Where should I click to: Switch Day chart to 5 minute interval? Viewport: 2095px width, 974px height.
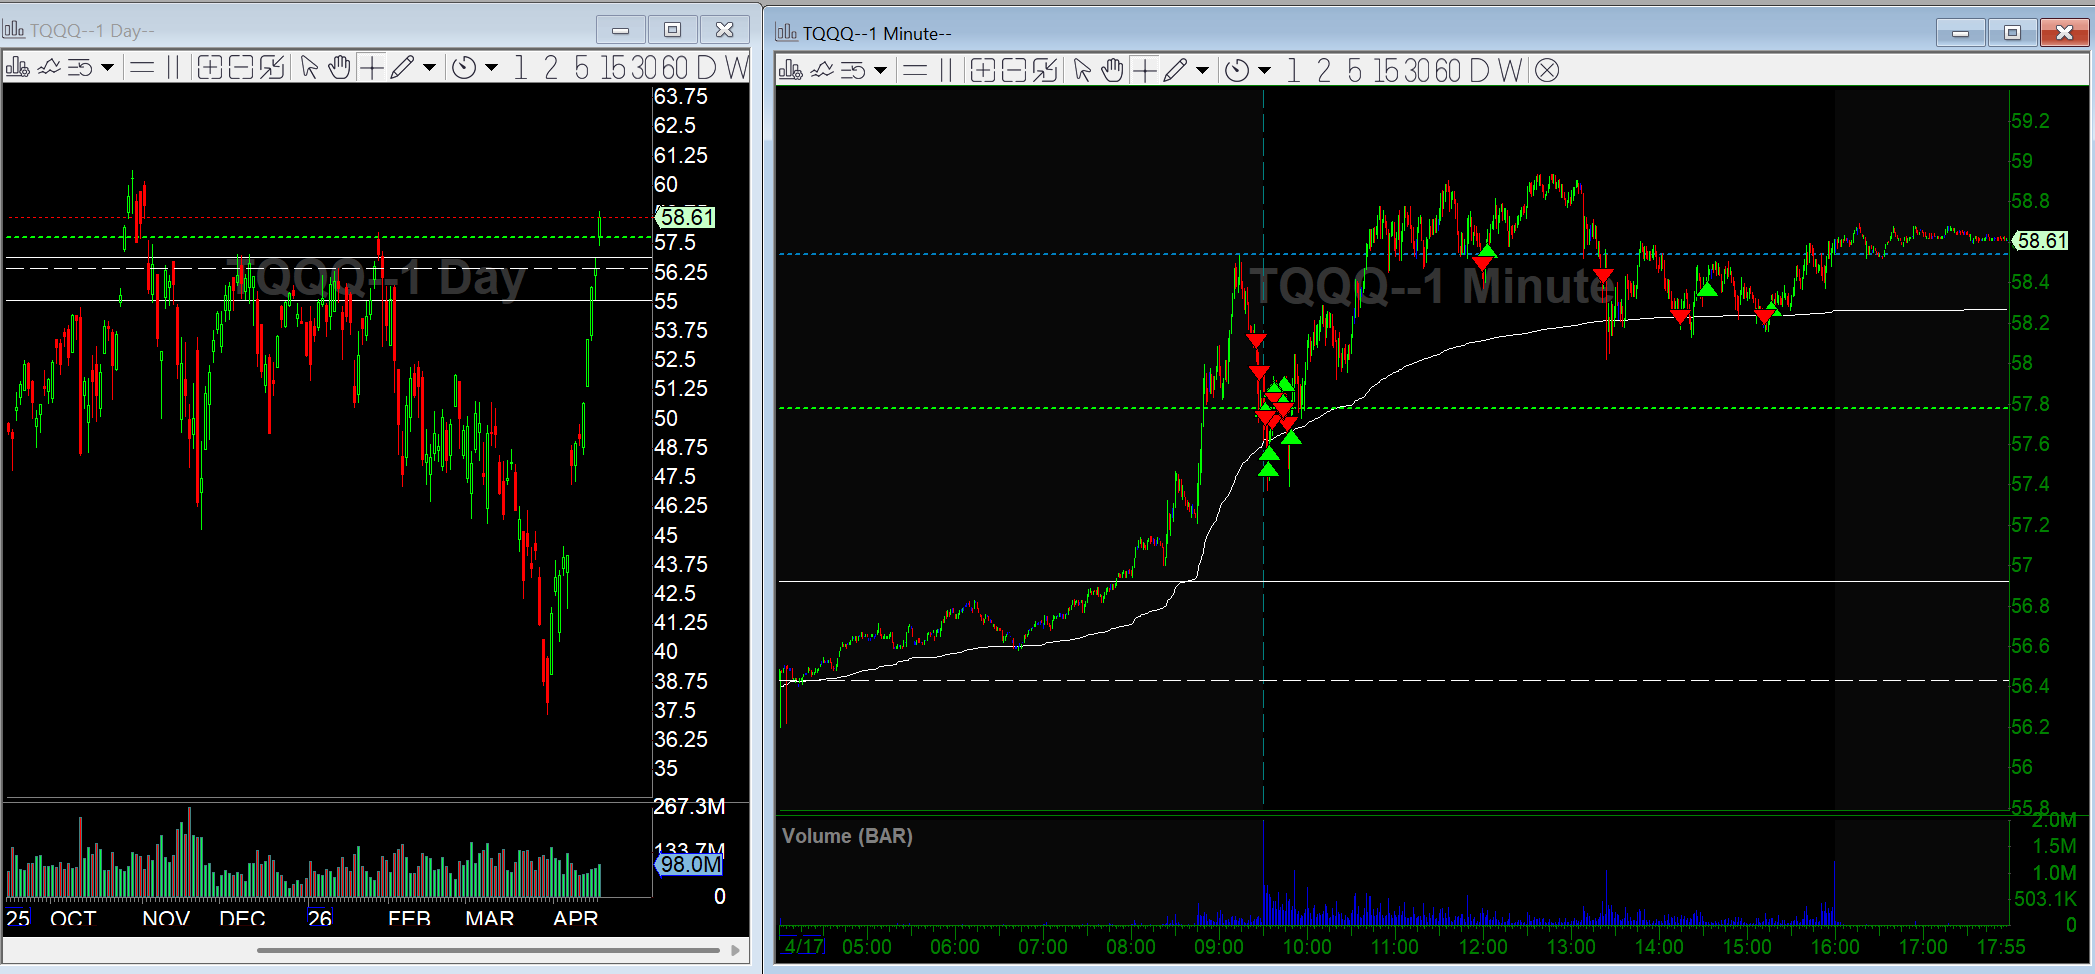581,68
